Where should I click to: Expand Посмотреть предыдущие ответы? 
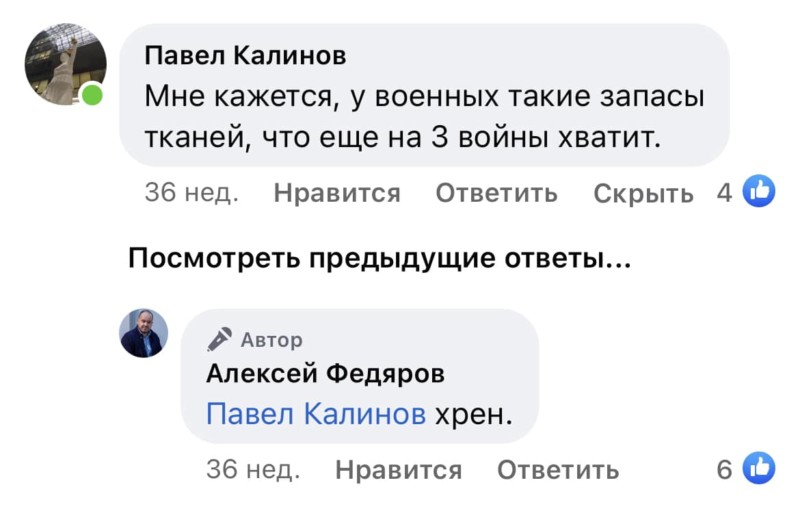pyautogui.click(x=380, y=259)
